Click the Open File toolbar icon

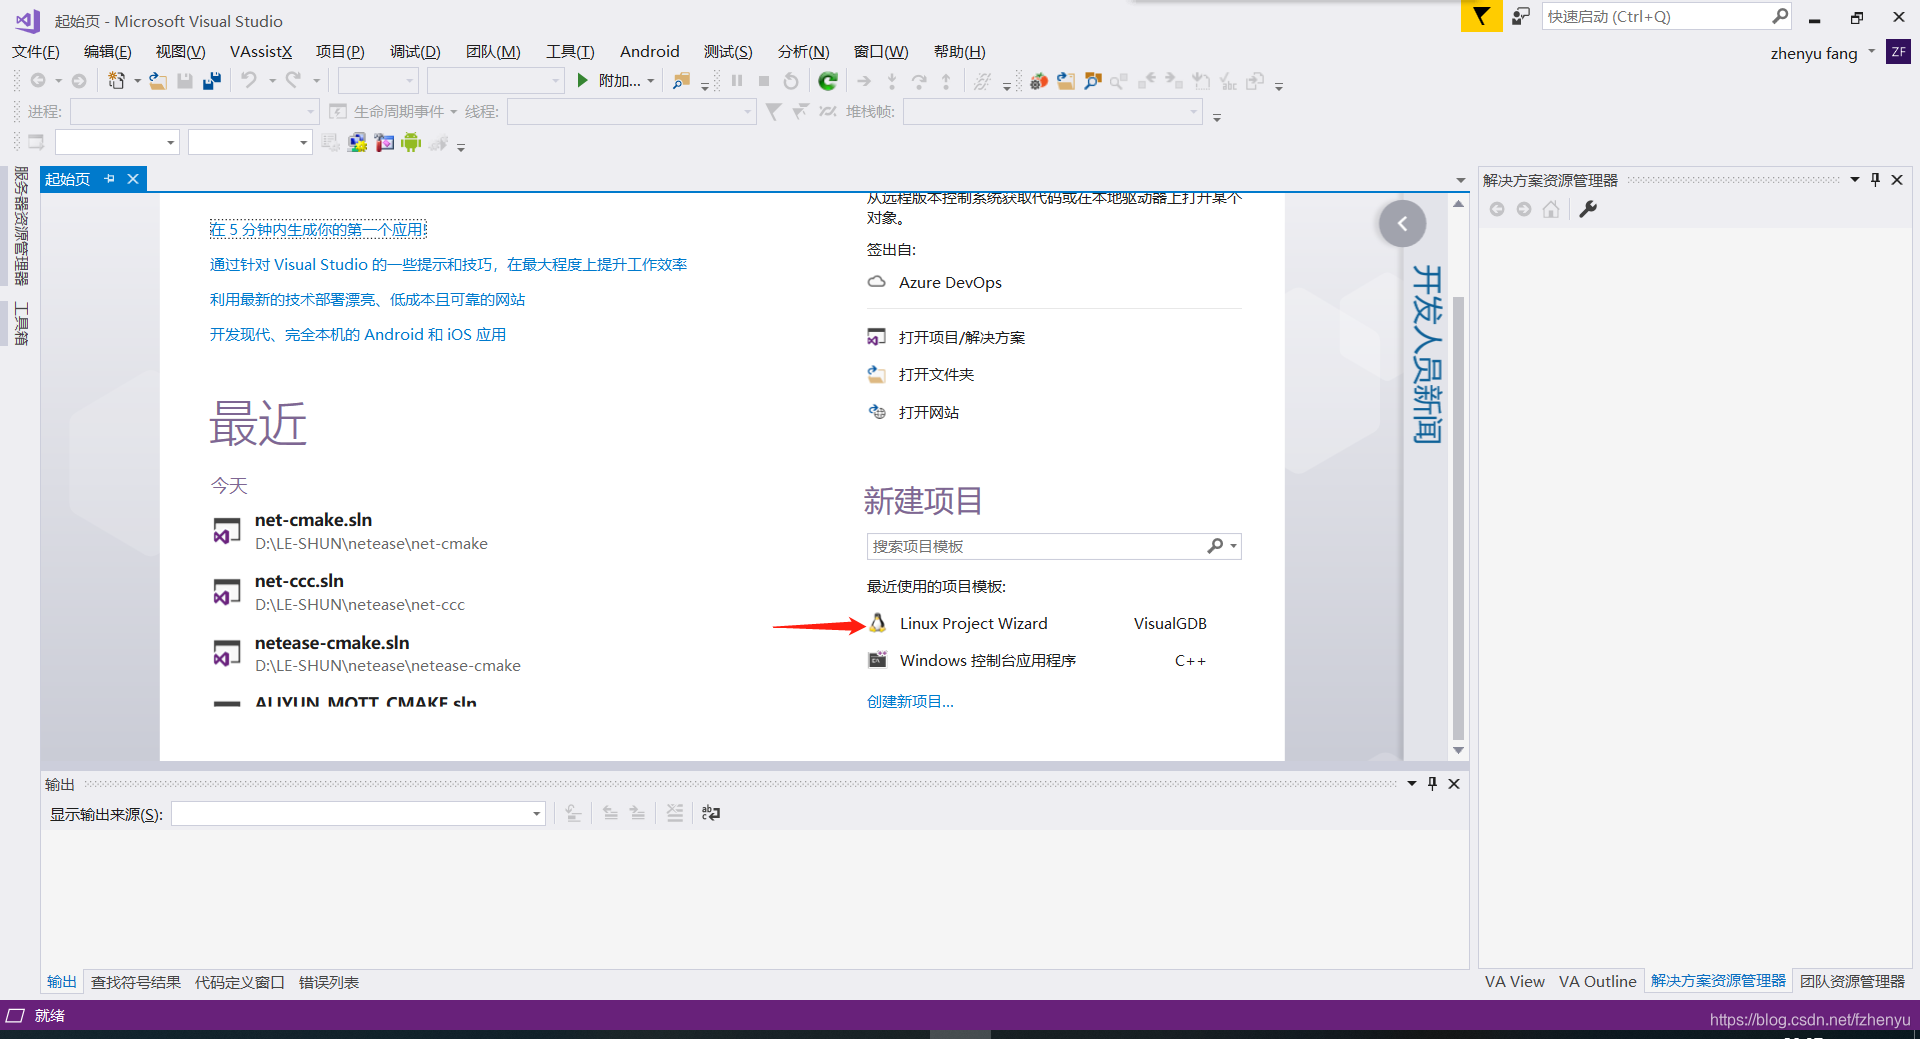coord(158,81)
